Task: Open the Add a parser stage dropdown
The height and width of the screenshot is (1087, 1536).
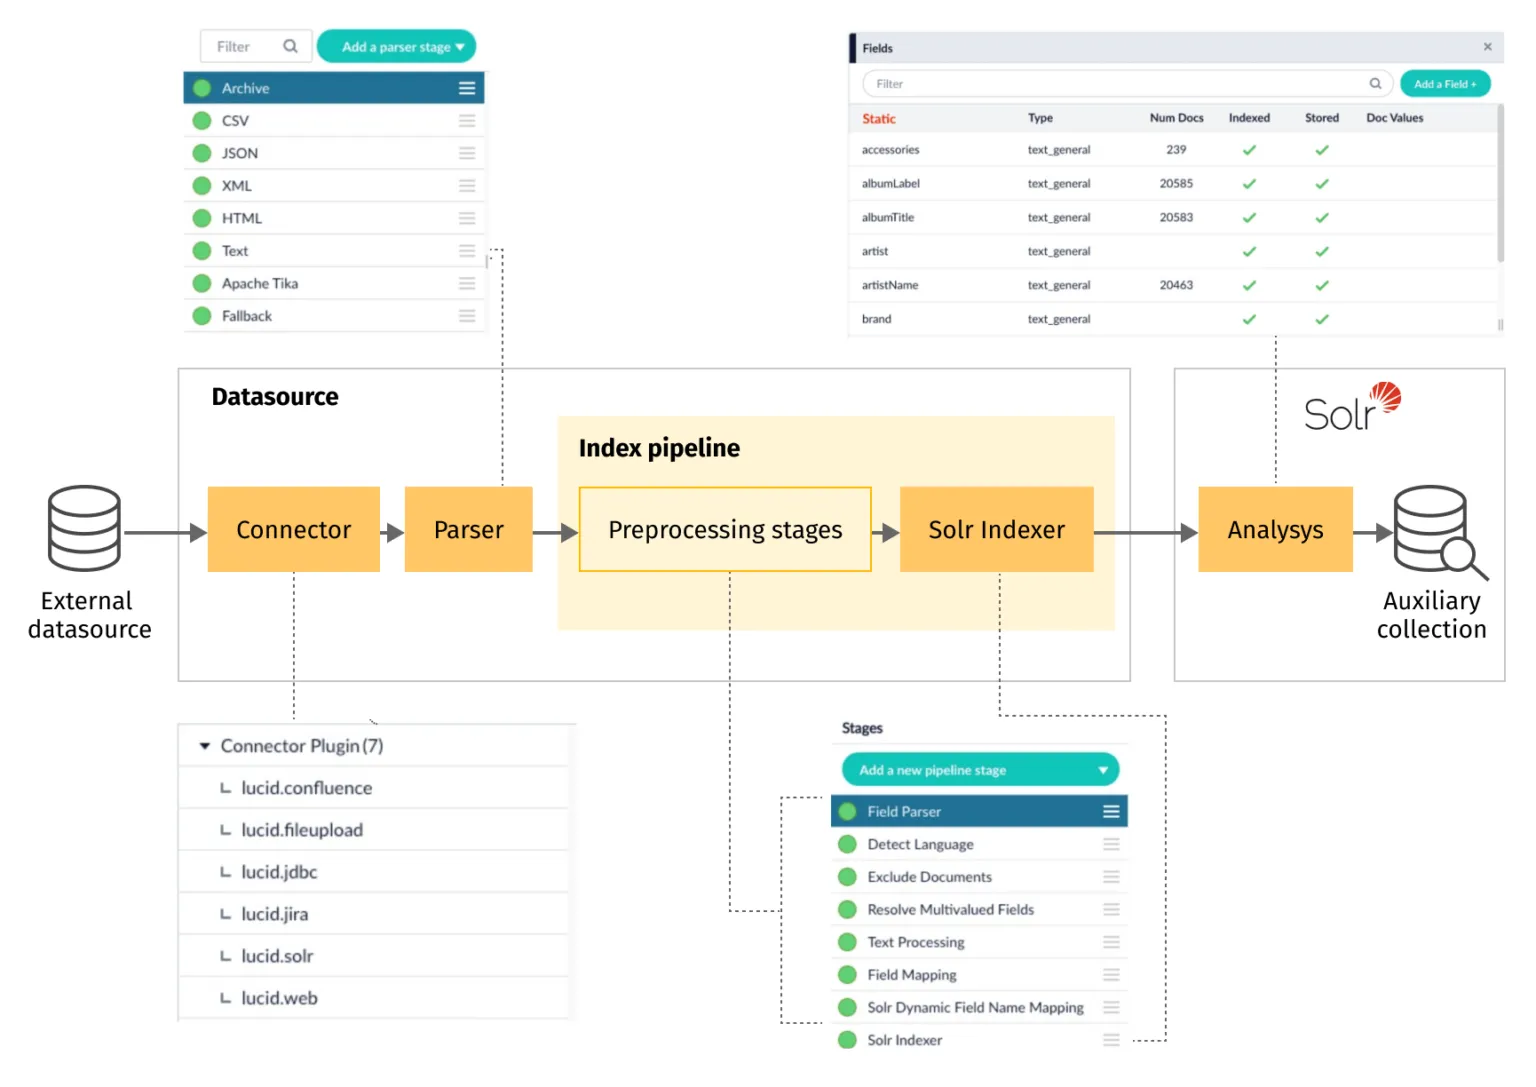Action: click(x=396, y=46)
